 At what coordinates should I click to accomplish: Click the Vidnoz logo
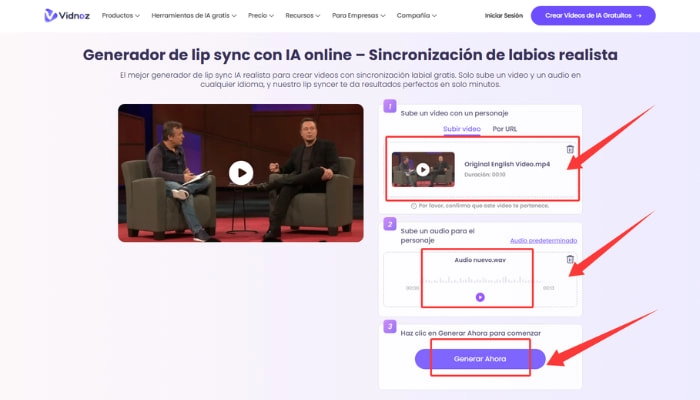[66, 15]
